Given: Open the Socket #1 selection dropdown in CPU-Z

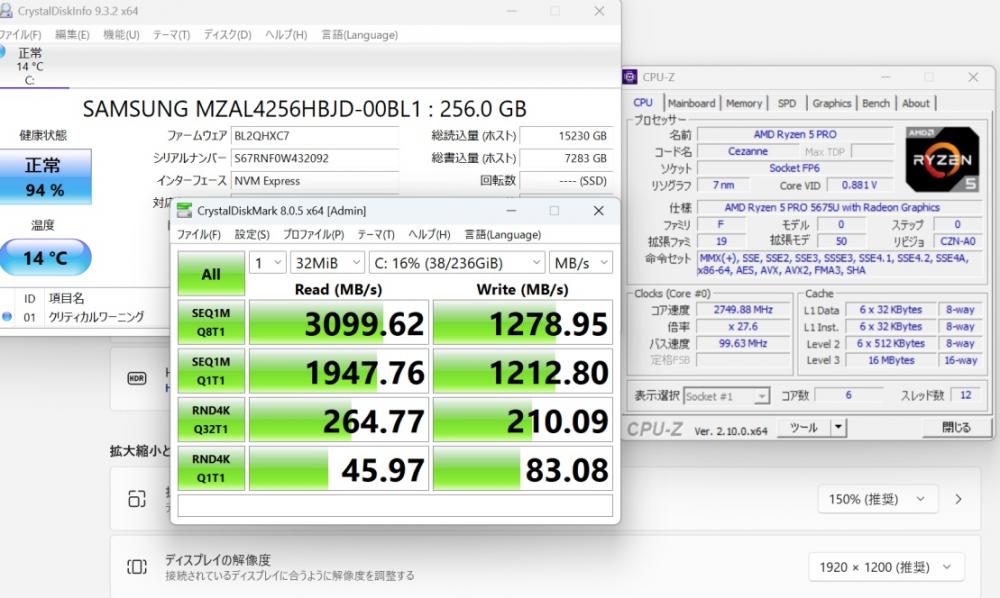Looking at the screenshot, I should [x=726, y=396].
